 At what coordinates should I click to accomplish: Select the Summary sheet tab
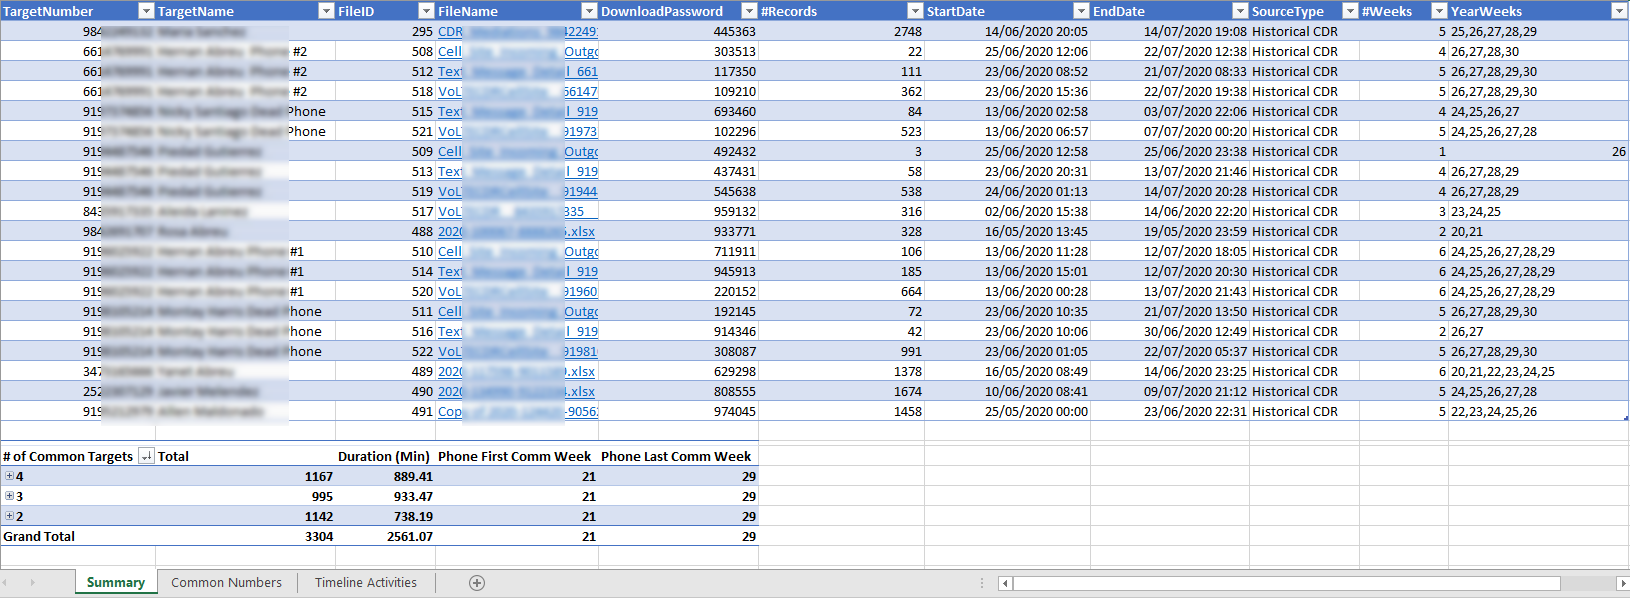coord(116,582)
